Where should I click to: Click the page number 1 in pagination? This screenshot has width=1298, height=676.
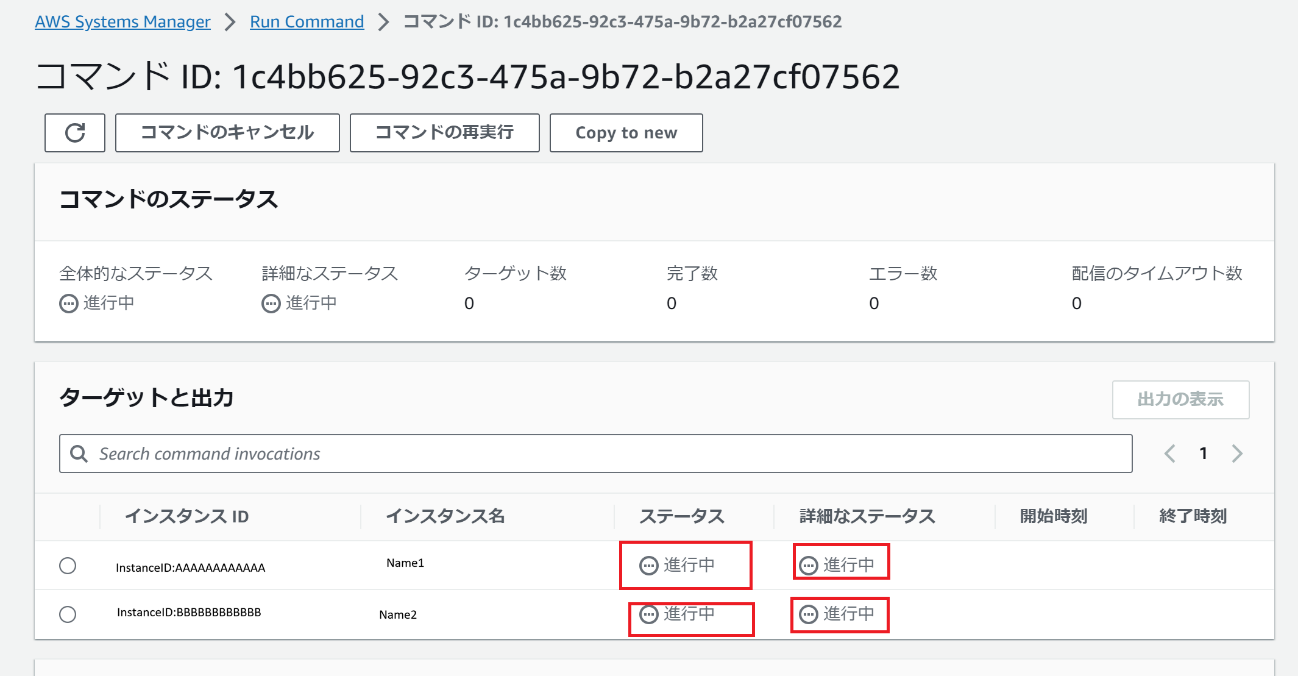pyautogui.click(x=1203, y=453)
